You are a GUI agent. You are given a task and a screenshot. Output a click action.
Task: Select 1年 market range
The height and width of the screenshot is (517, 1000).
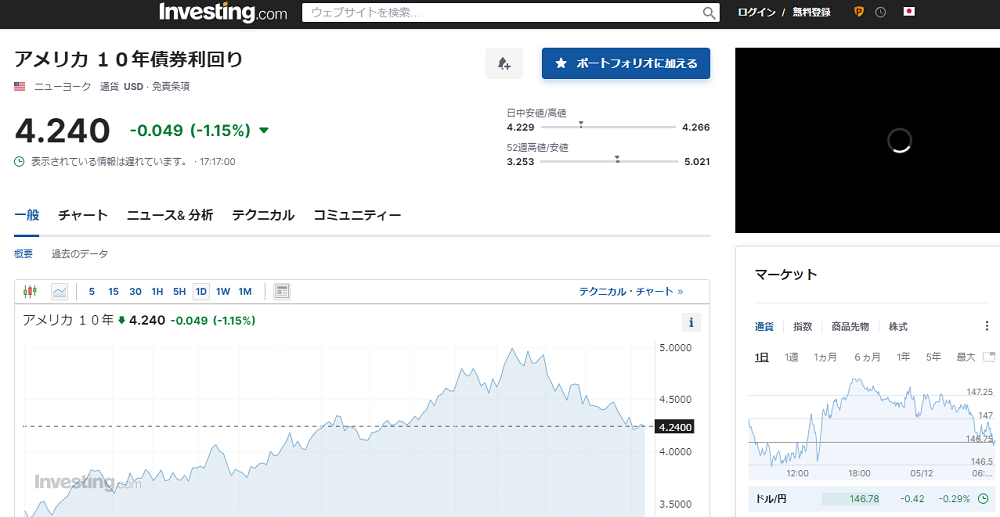point(903,357)
